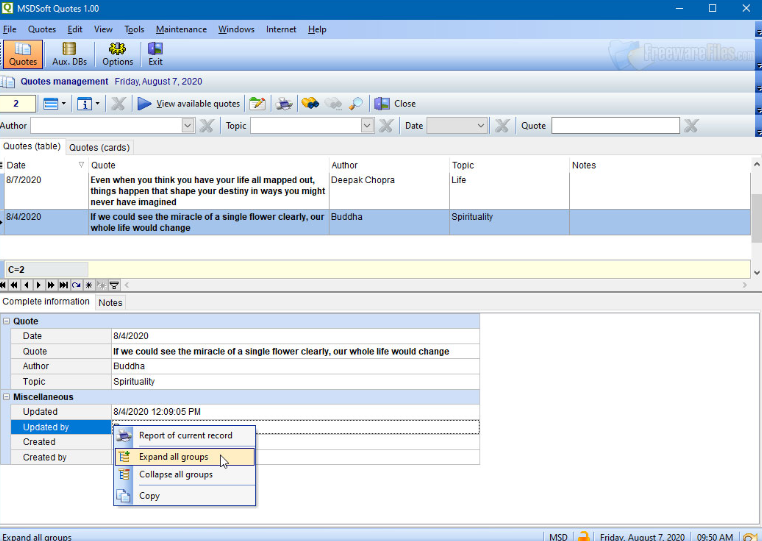Screen dimensions: 762x541
Task: Open the Internet menu
Action: [x=281, y=30]
